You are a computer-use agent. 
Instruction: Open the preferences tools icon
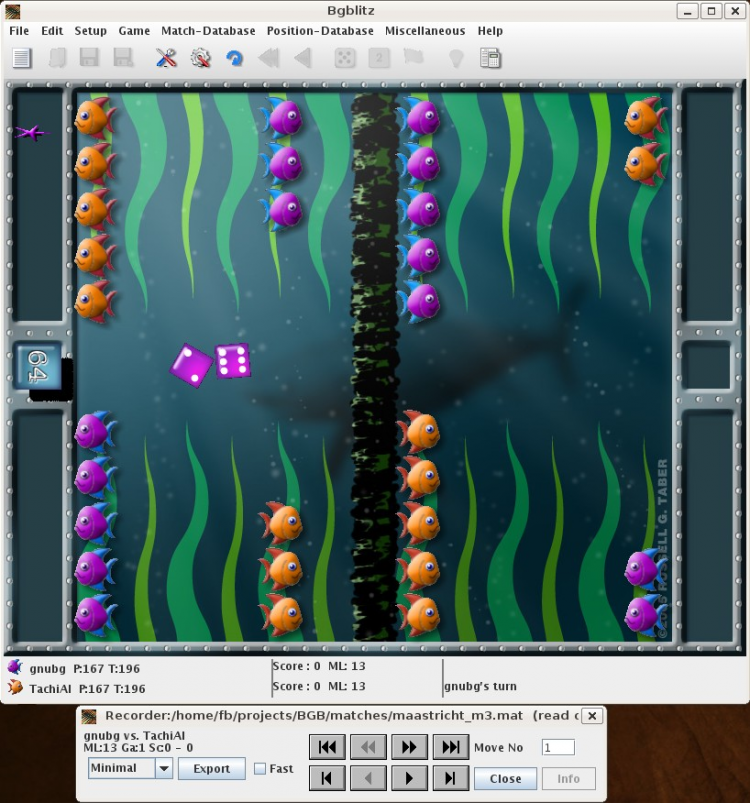[x=166, y=58]
